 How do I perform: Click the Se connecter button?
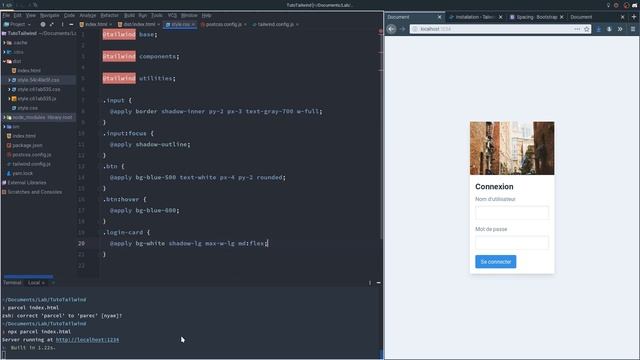[496, 262]
